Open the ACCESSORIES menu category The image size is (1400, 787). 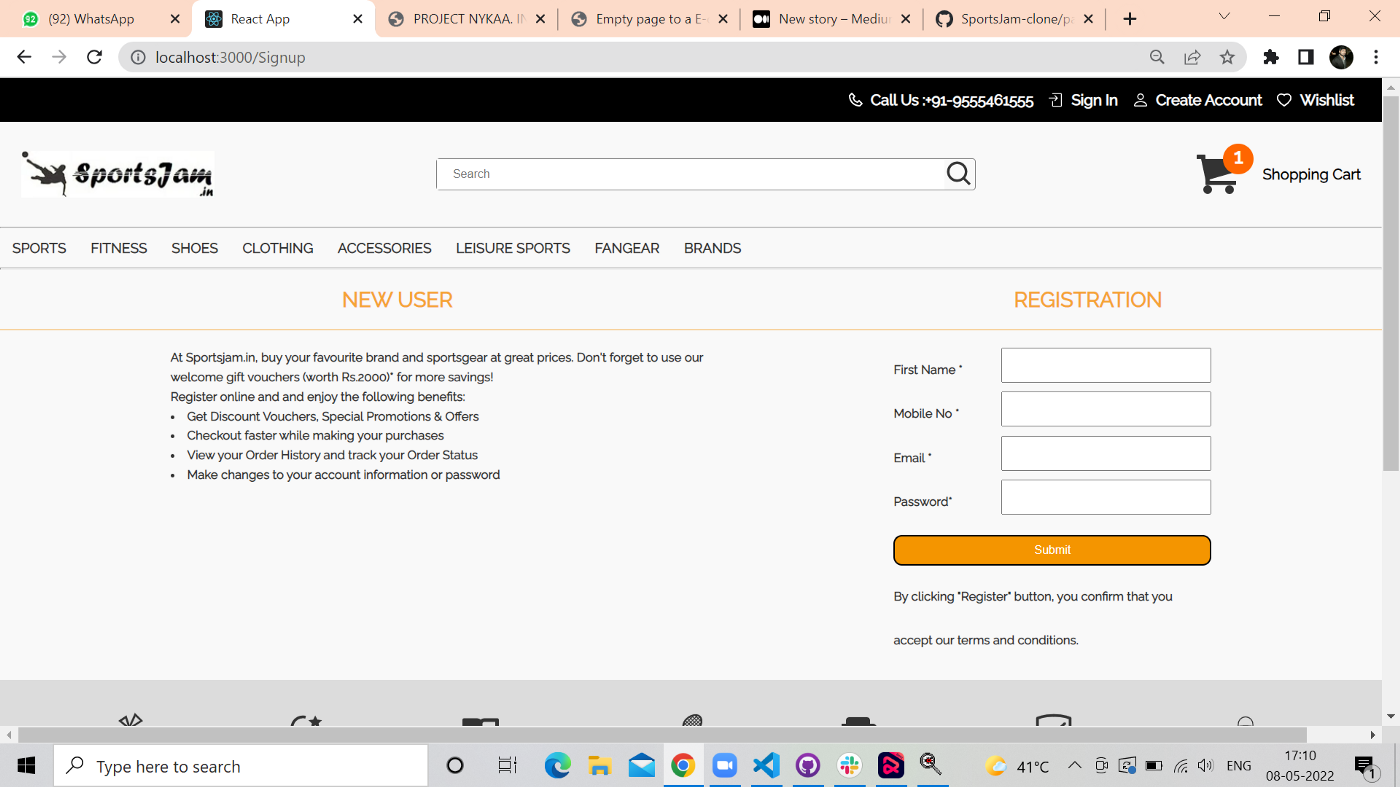pos(384,248)
